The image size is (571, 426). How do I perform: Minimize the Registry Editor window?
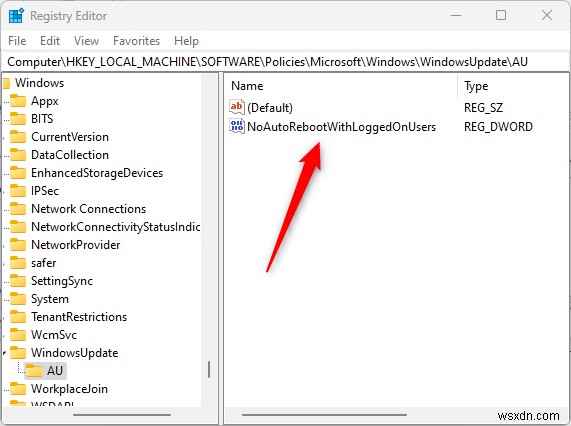456,15
